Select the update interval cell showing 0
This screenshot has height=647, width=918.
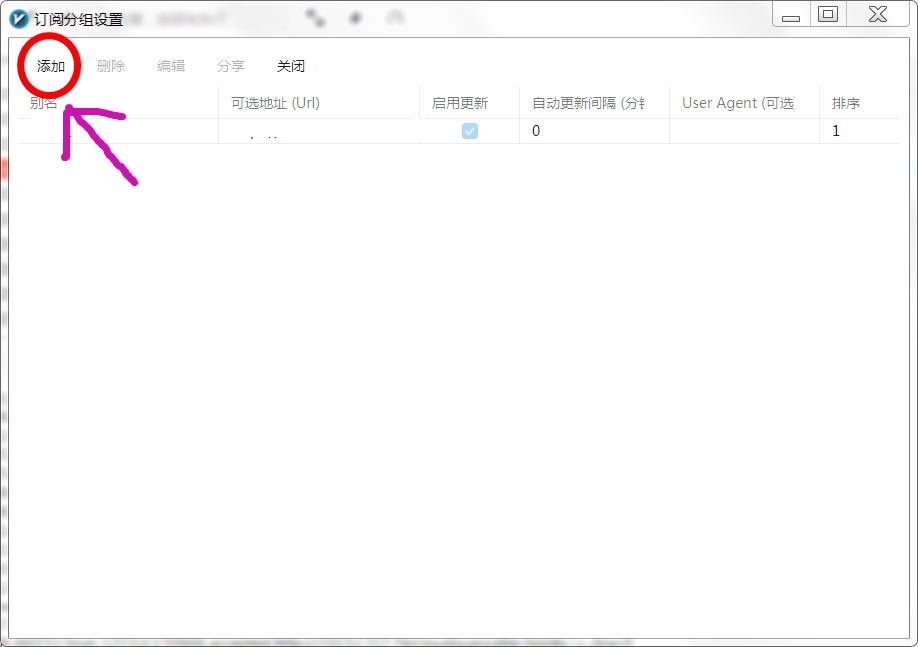[594, 131]
